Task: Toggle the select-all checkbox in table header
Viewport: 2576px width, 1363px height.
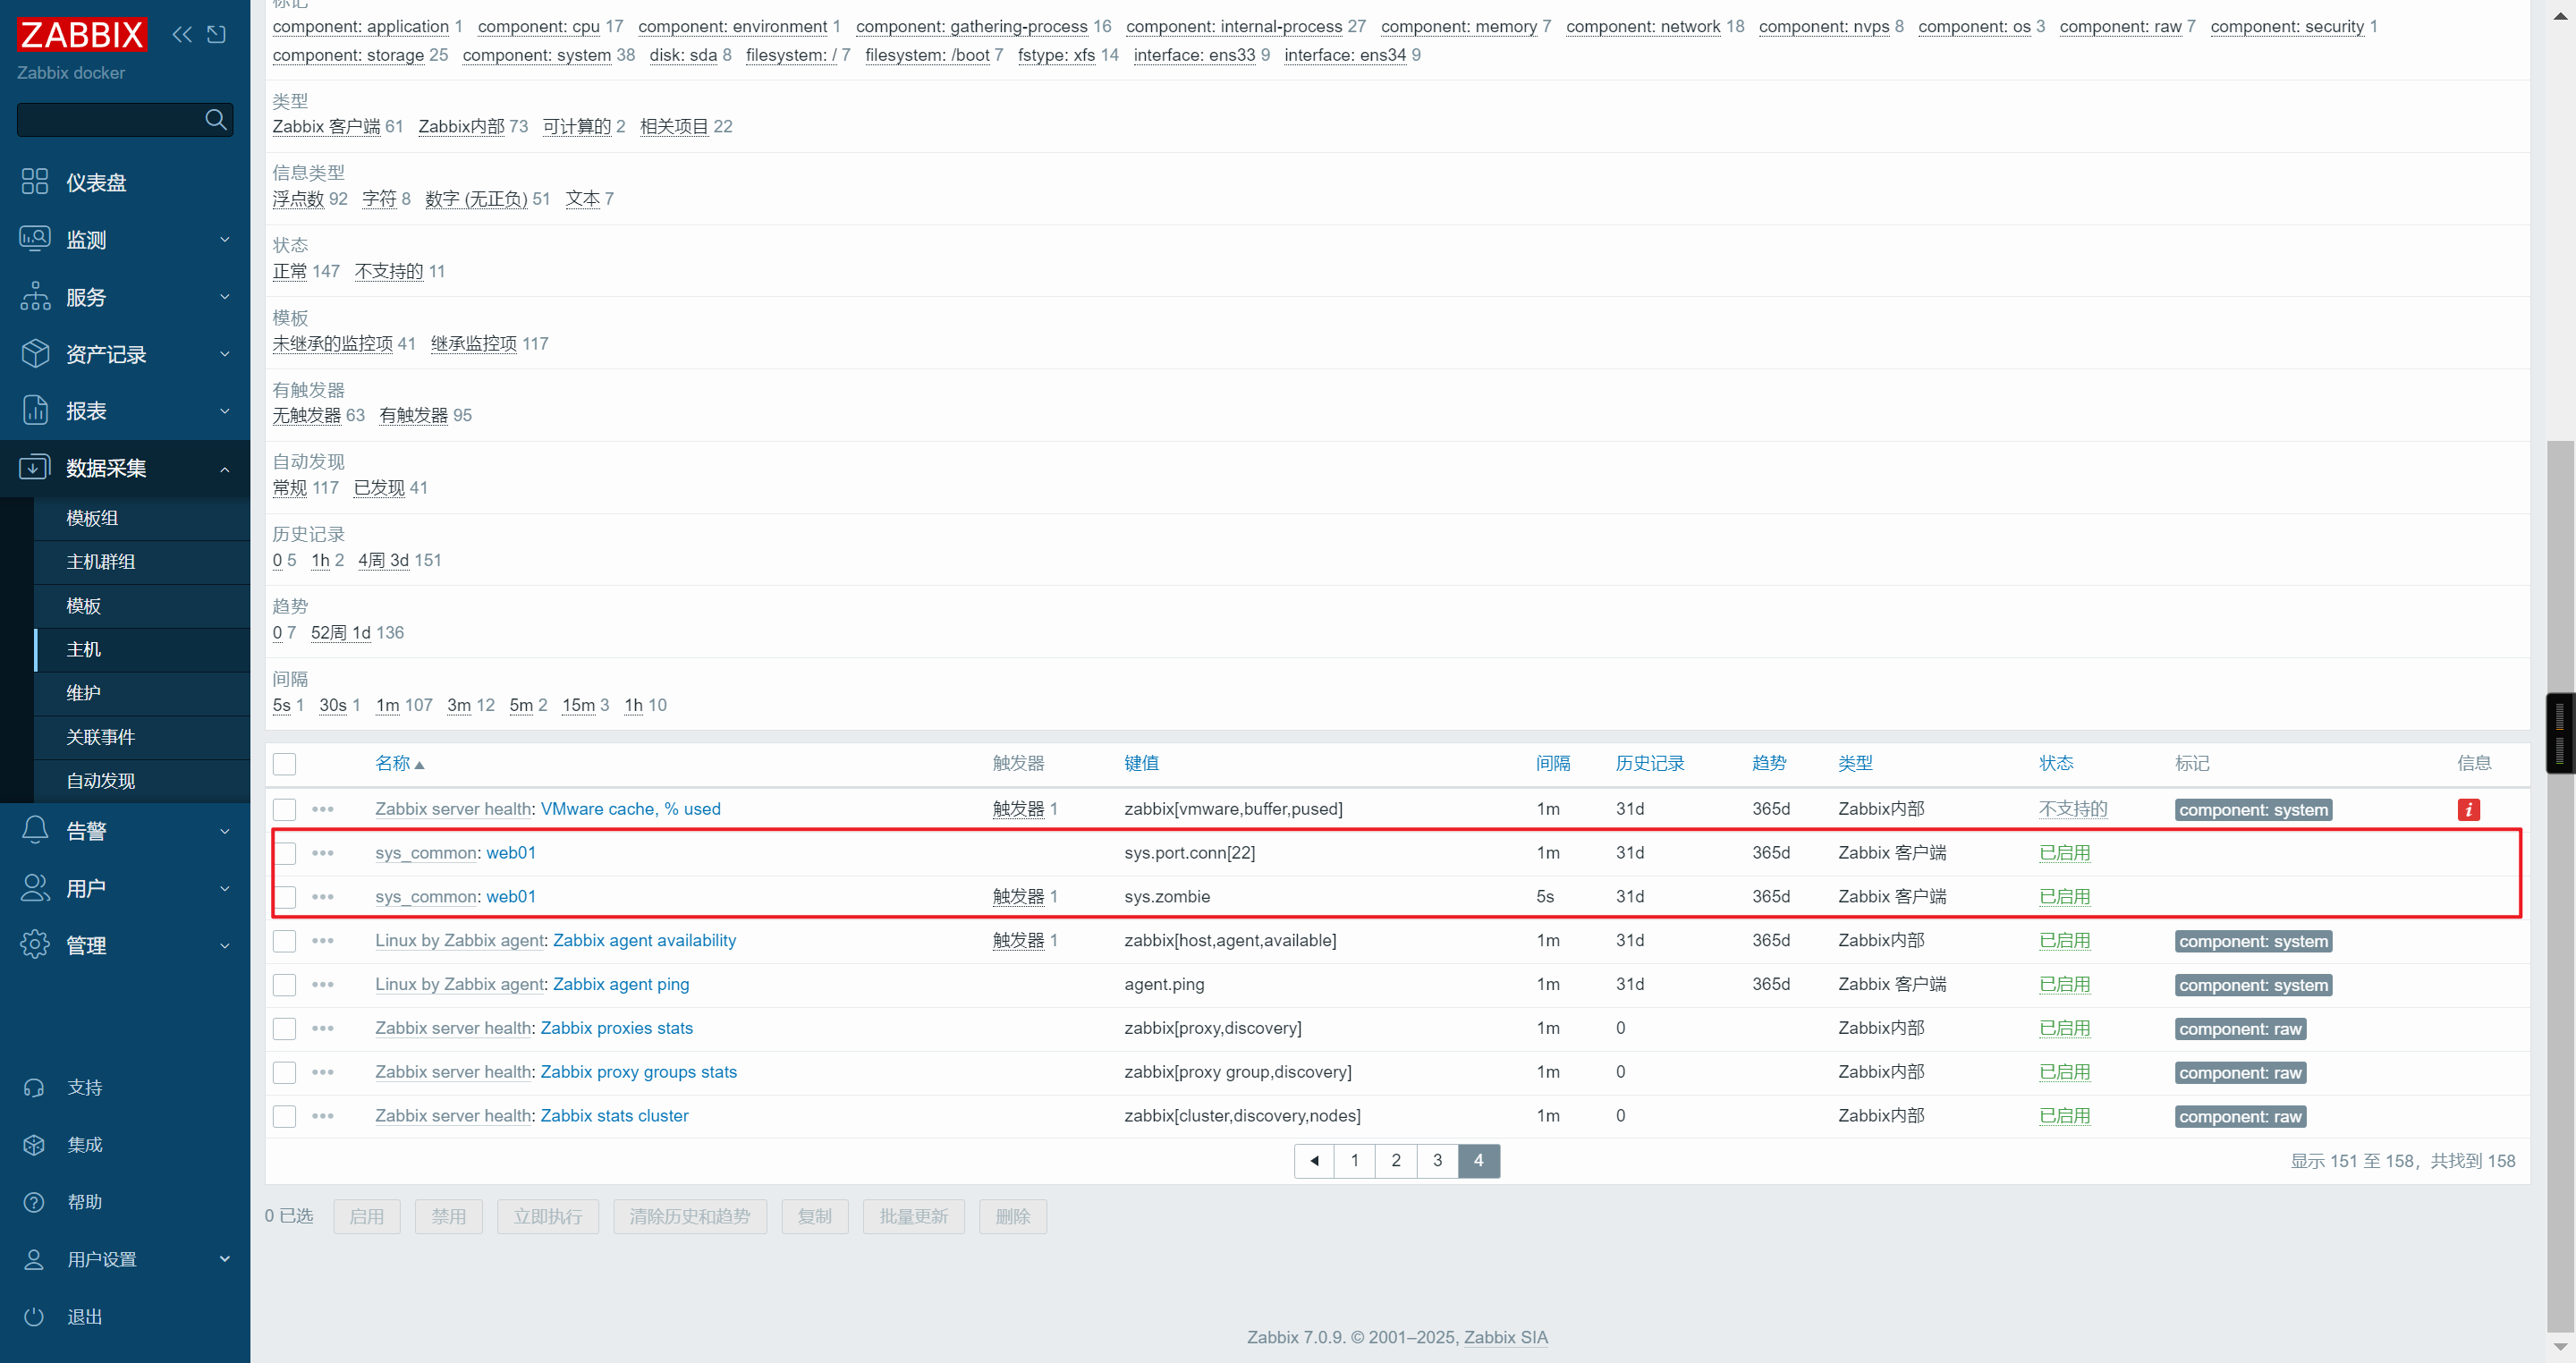Action: click(x=284, y=764)
